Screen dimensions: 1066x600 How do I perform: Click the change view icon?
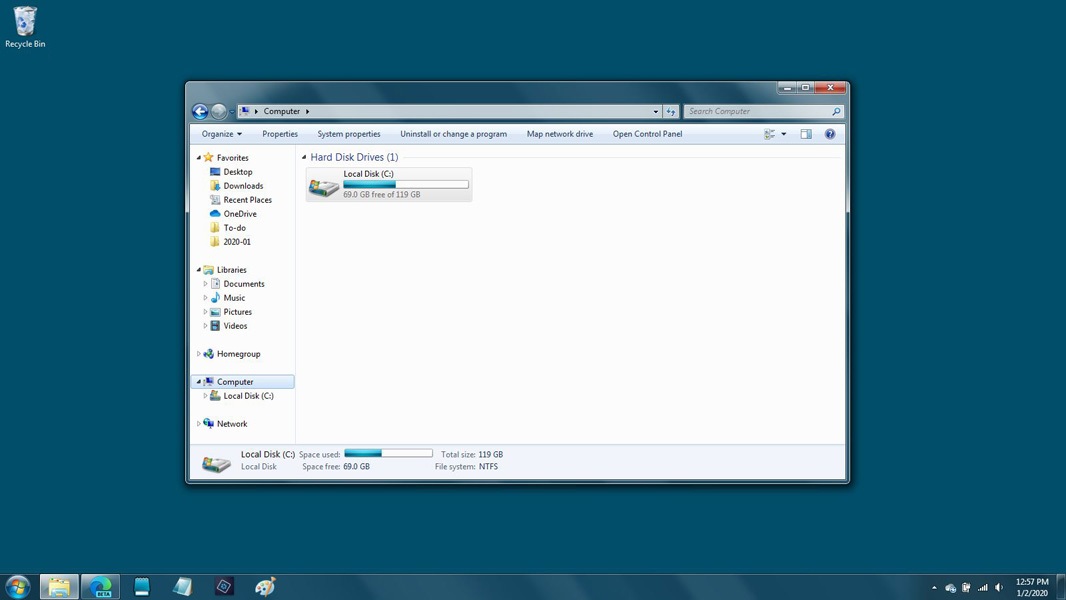[770, 134]
